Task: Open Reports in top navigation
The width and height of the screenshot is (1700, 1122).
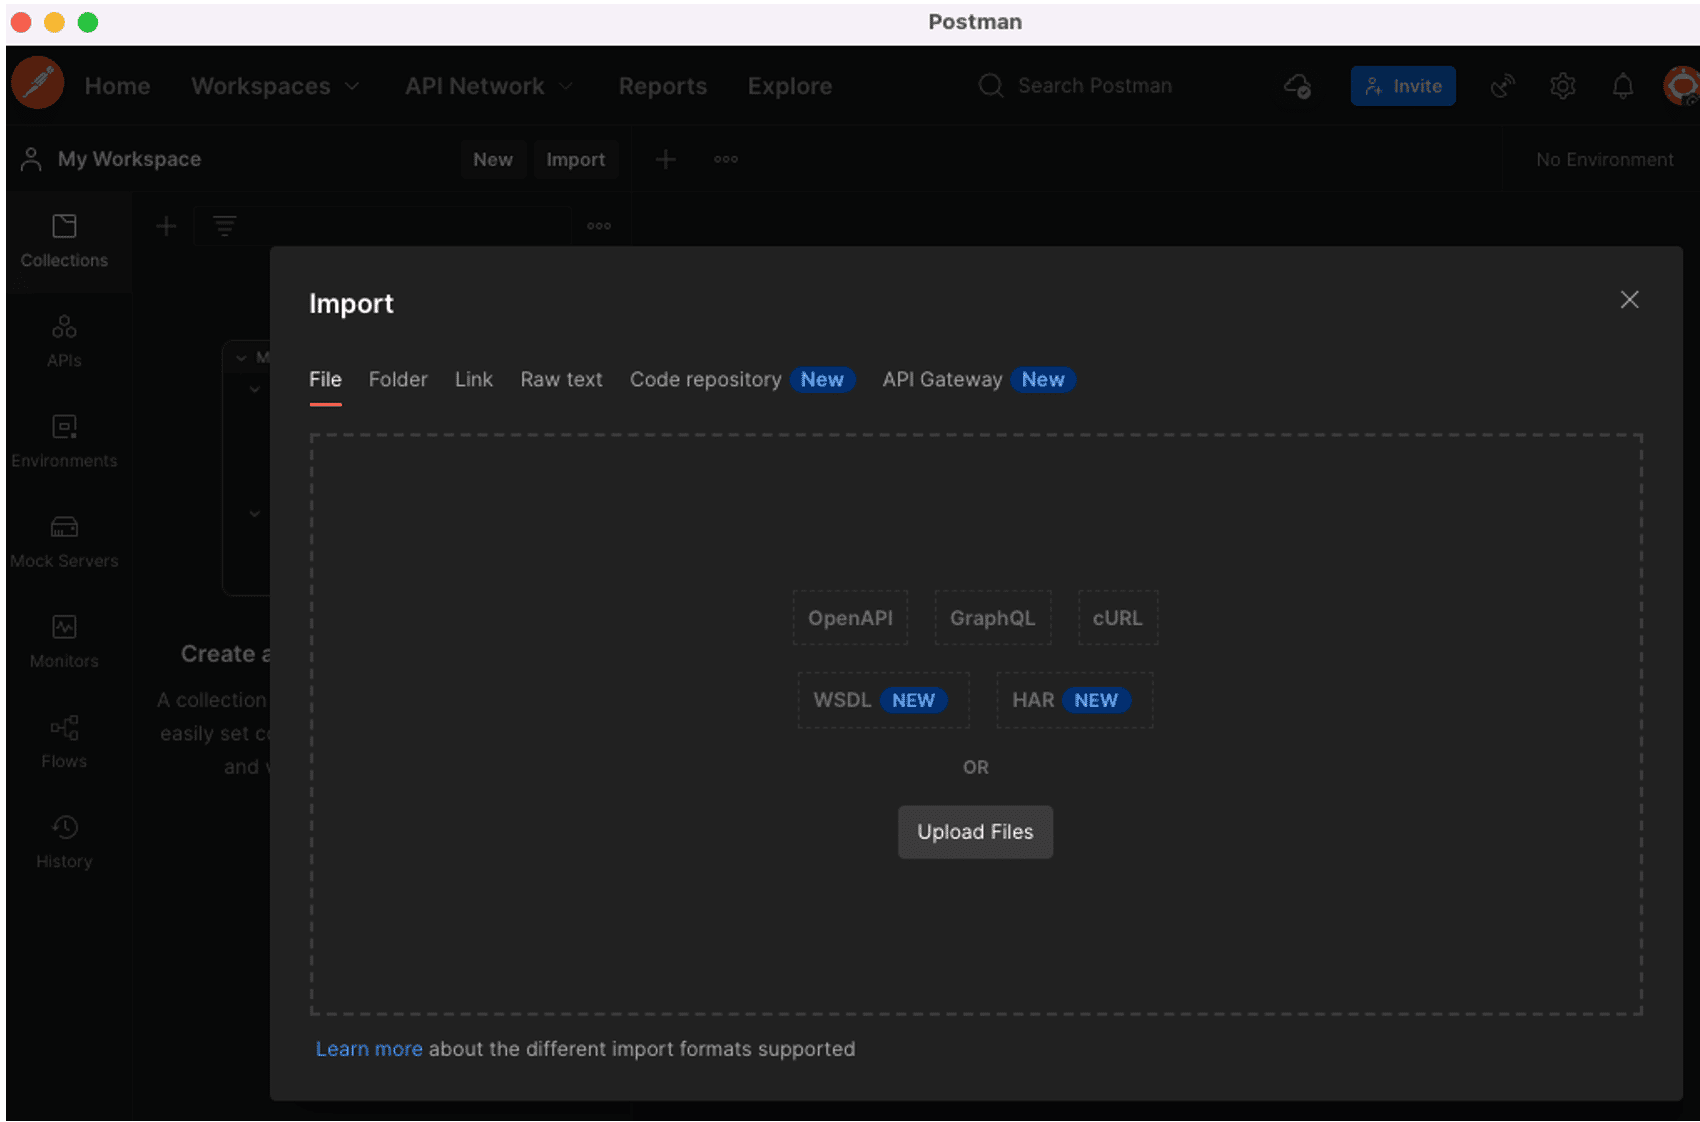Action: coord(663,86)
